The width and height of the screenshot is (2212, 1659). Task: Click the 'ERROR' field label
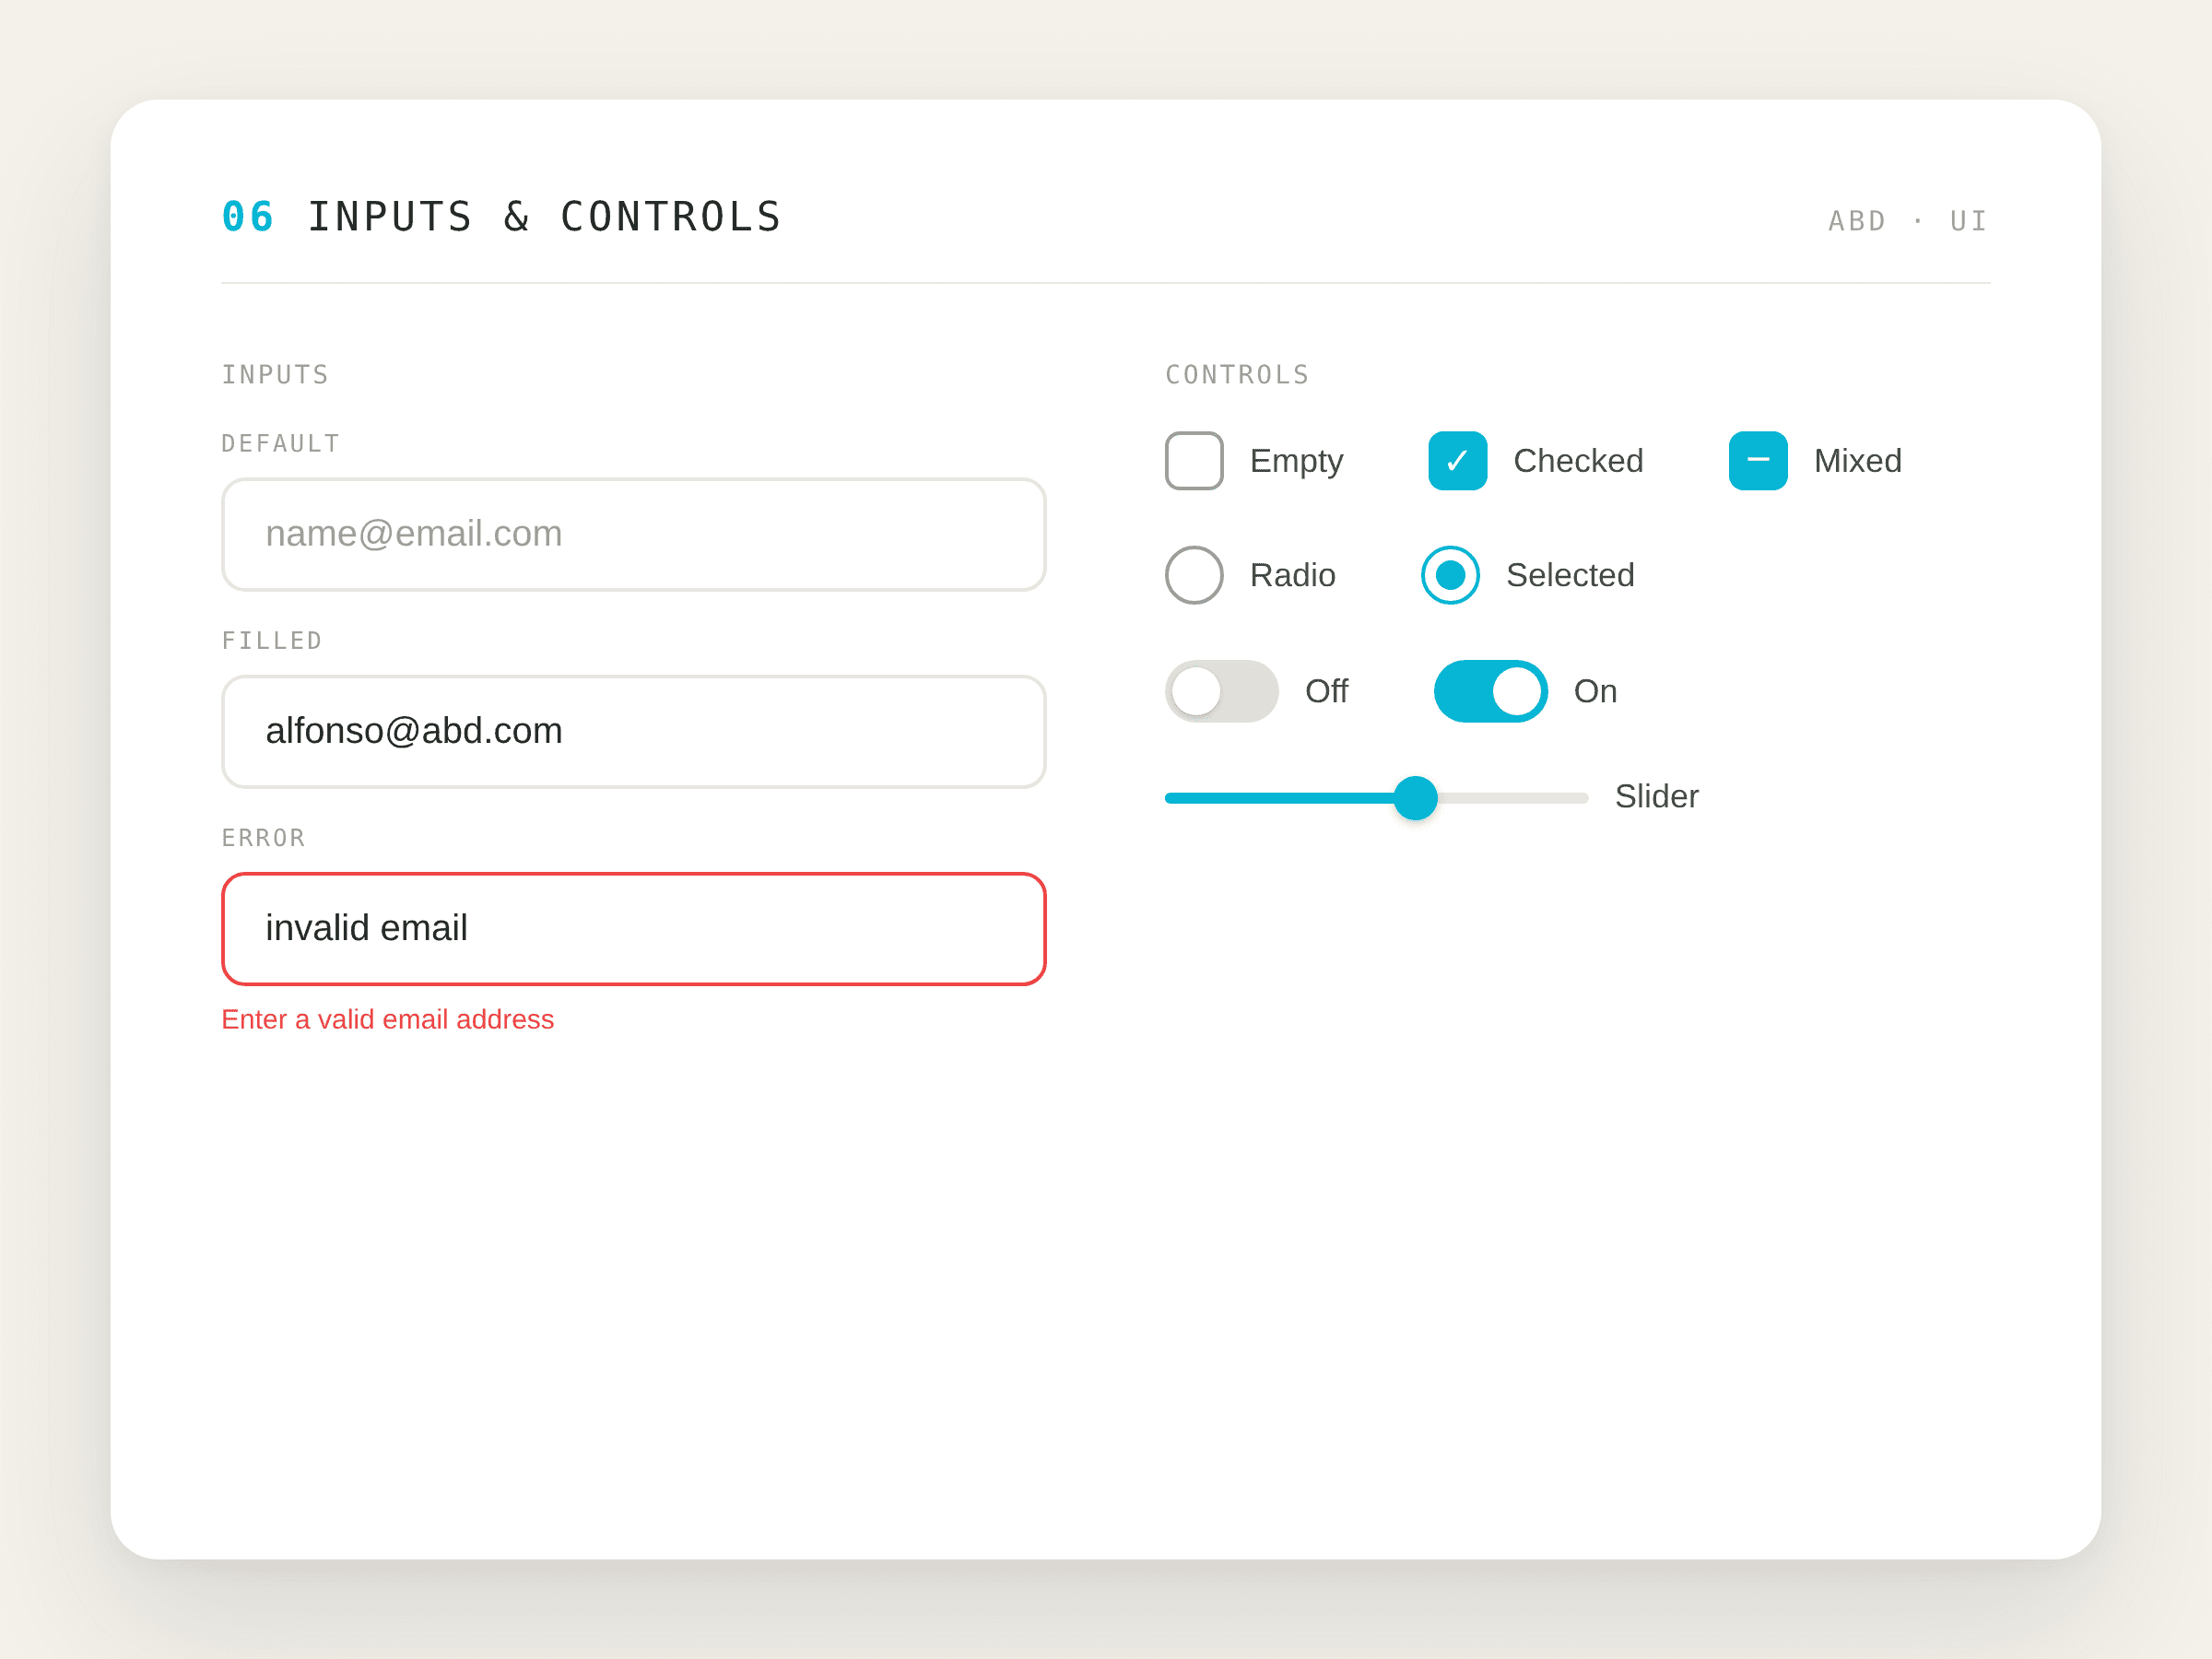point(264,838)
